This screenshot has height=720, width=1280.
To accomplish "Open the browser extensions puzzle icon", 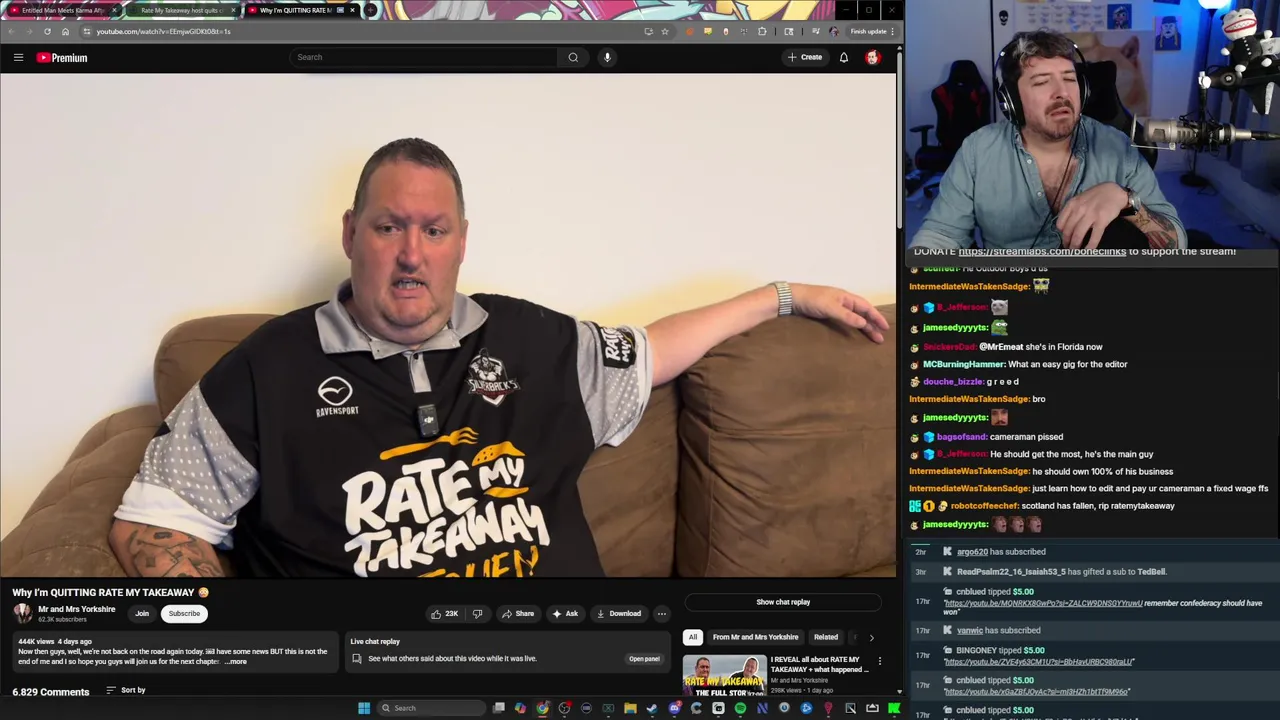I will pyautogui.click(x=763, y=31).
